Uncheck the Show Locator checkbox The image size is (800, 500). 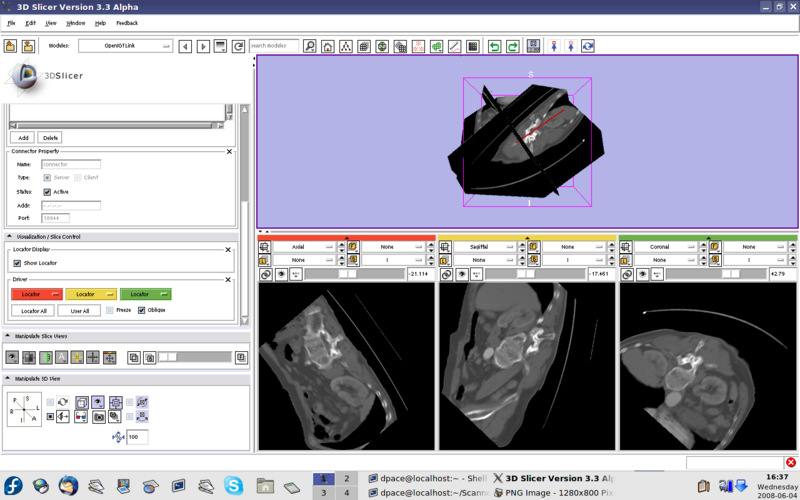(17, 263)
